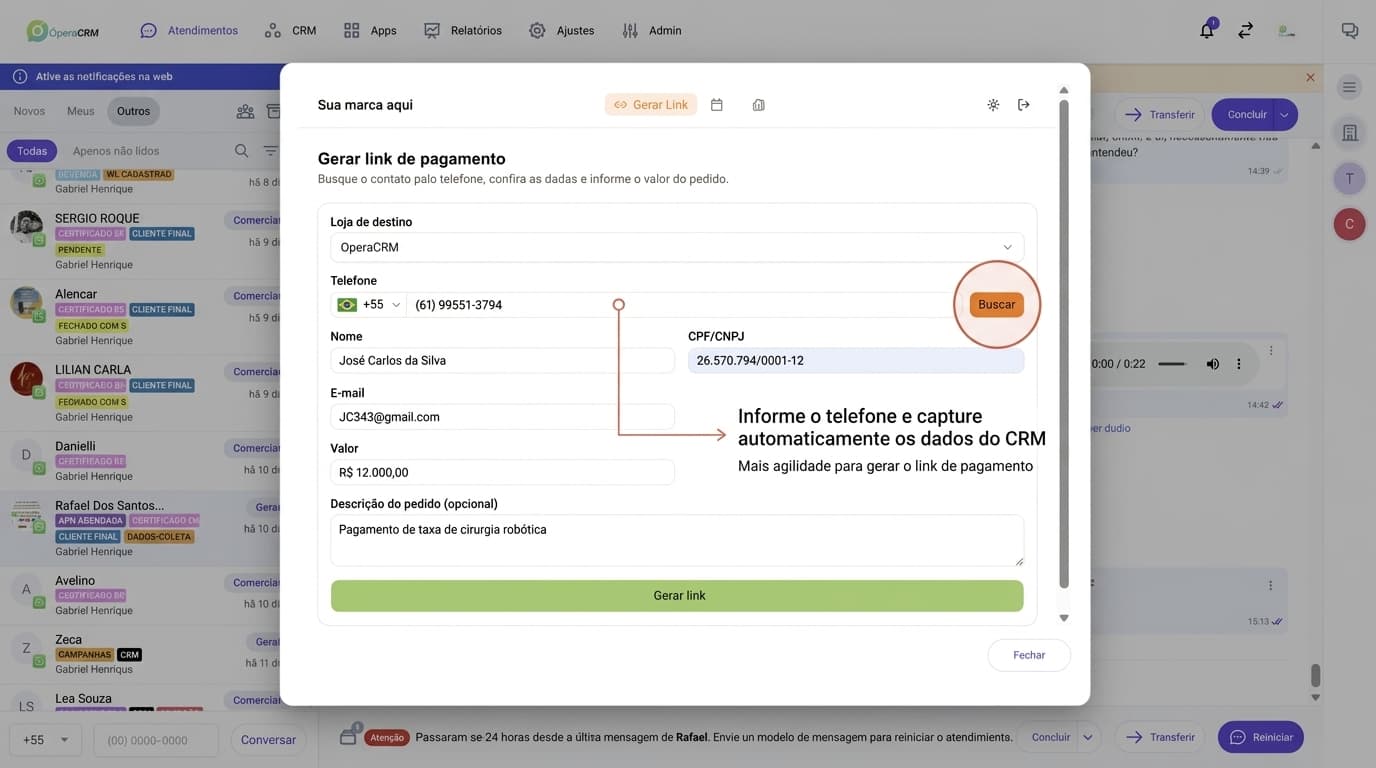The width and height of the screenshot is (1376, 768).
Task: Click the Conversar button at bottom left
Action: click(x=268, y=740)
